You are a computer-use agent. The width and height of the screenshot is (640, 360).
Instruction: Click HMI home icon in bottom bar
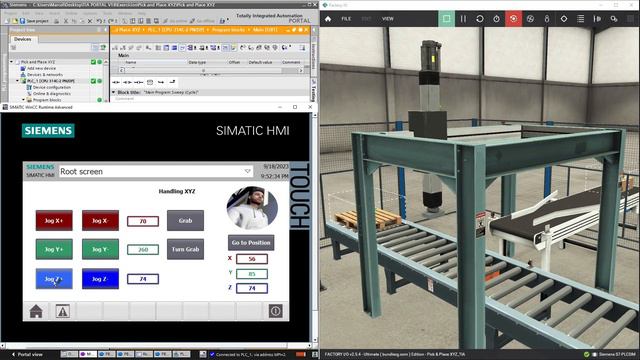point(36,311)
